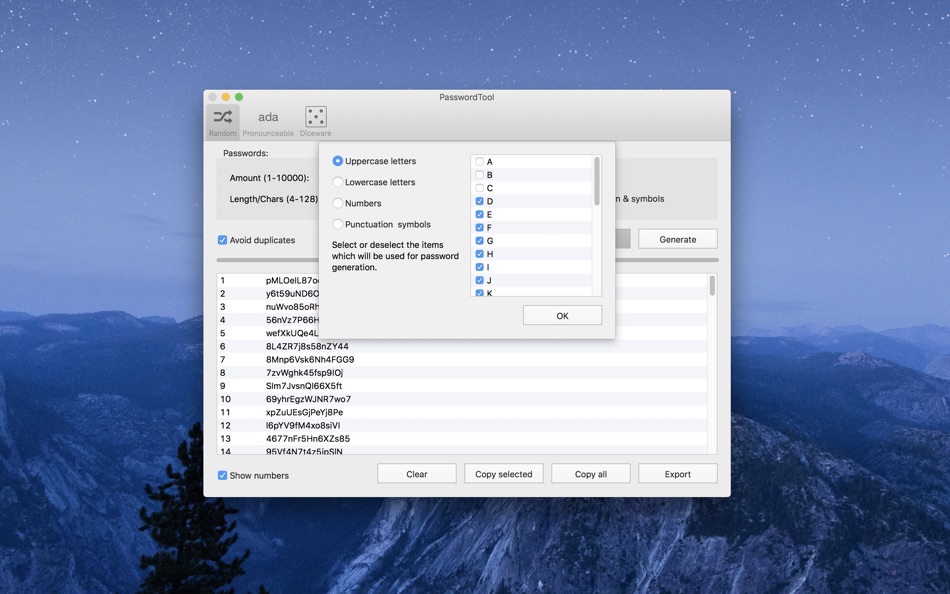Select password row 69yhrEgzWJNR7wo7
Image resolution: width=950 pixels, height=594 pixels.
tap(462, 399)
